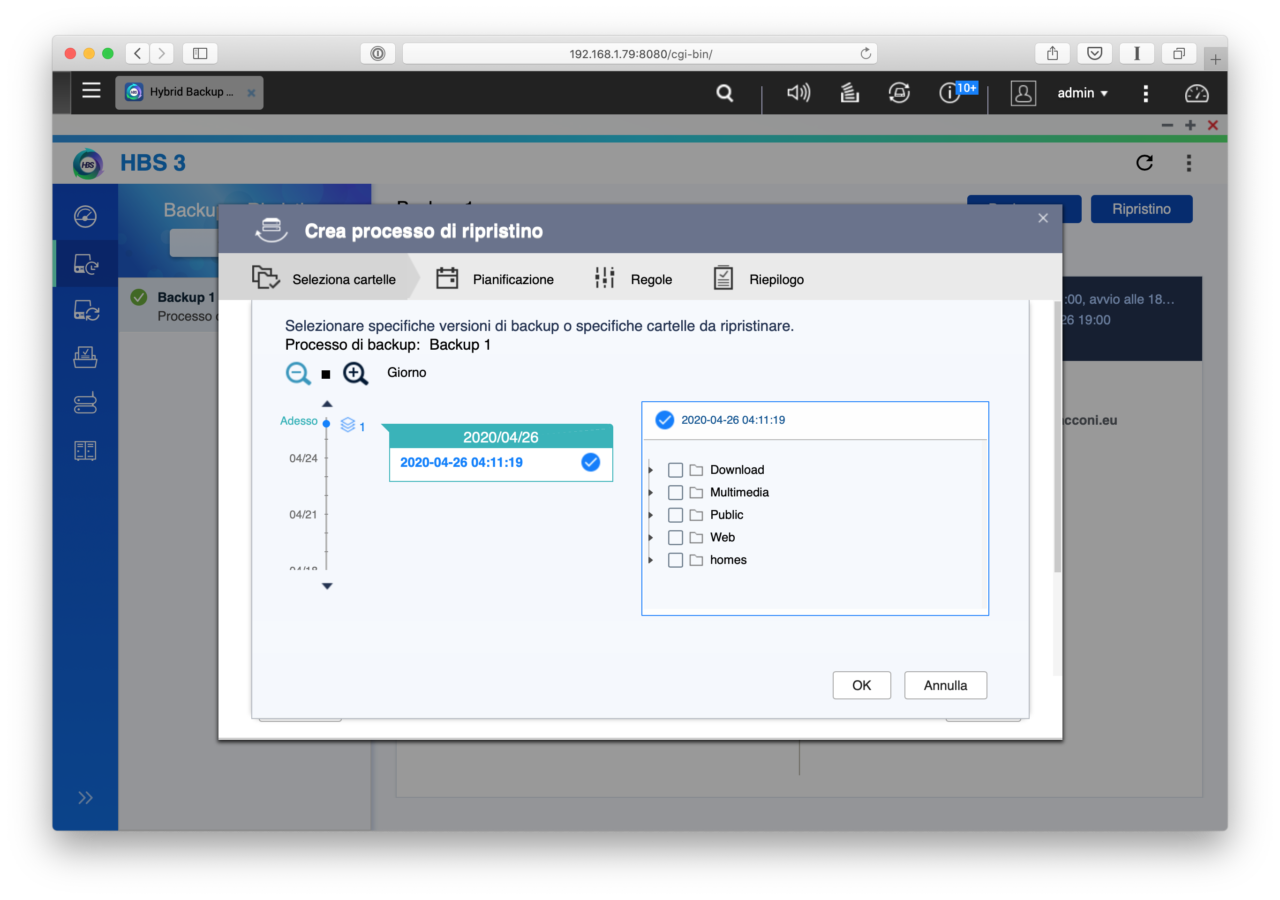Open the notifications info icon

[x=949, y=93]
